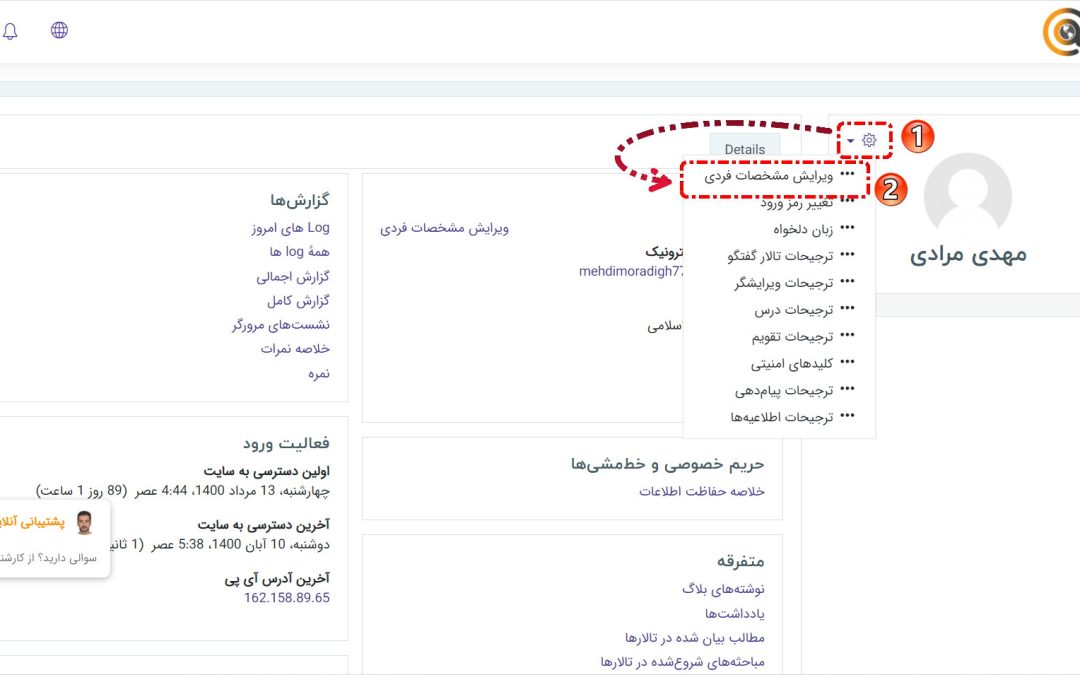Open خلاصه حفاظت اطلاعات link
Screen dimensions: 1080x675
click(x=701, y=491)
